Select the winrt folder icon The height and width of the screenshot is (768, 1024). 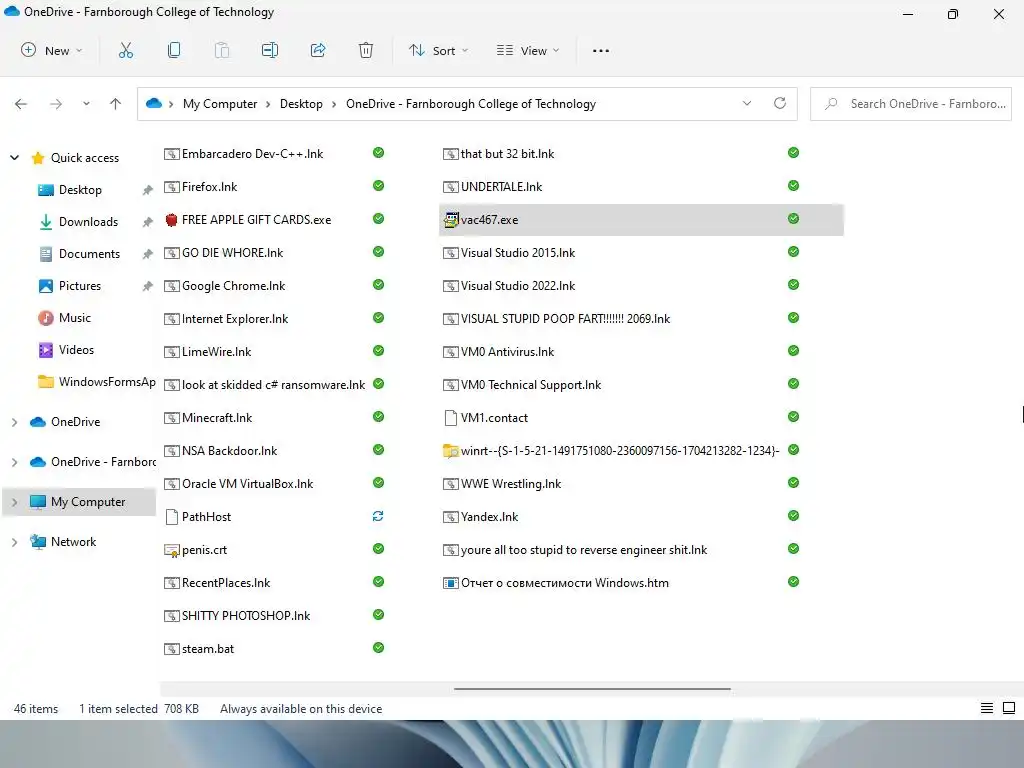pos(451,451)
